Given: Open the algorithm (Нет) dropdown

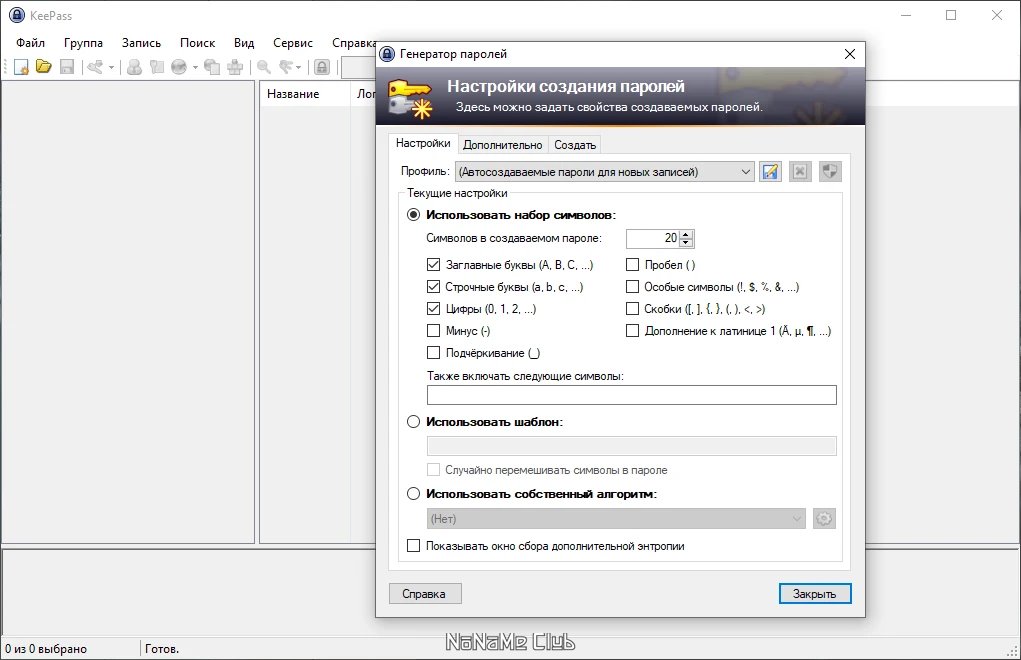Looking at the screenshot, I should tap(616, 519).
